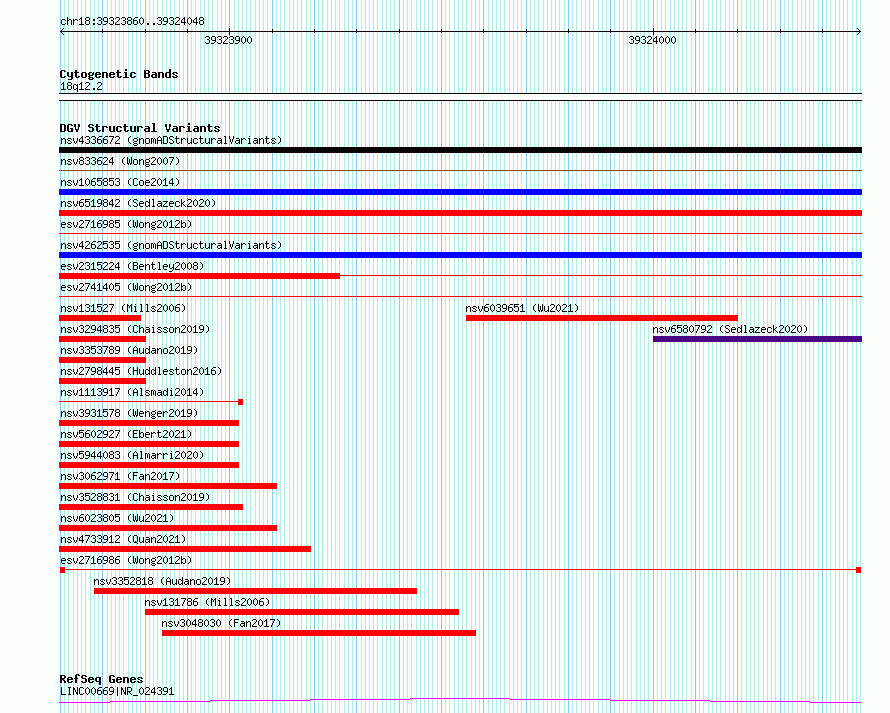890x713 pixels.
Task: Select end marker of nsv1113917 Alsmadi2014 line
Action: (x=241, y=402)
